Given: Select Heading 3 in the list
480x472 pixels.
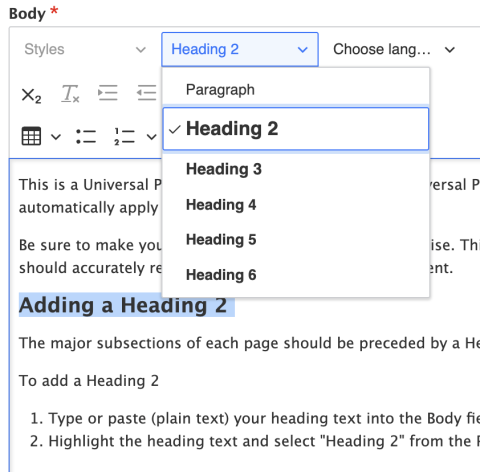Looking at the screenshot, I should (x=296, y=169).
